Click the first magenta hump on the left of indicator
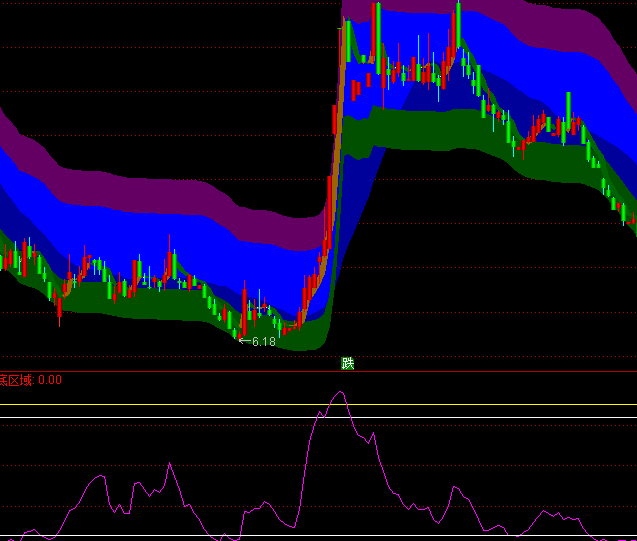Screen dimensions: 637x541 coord(98,478)
